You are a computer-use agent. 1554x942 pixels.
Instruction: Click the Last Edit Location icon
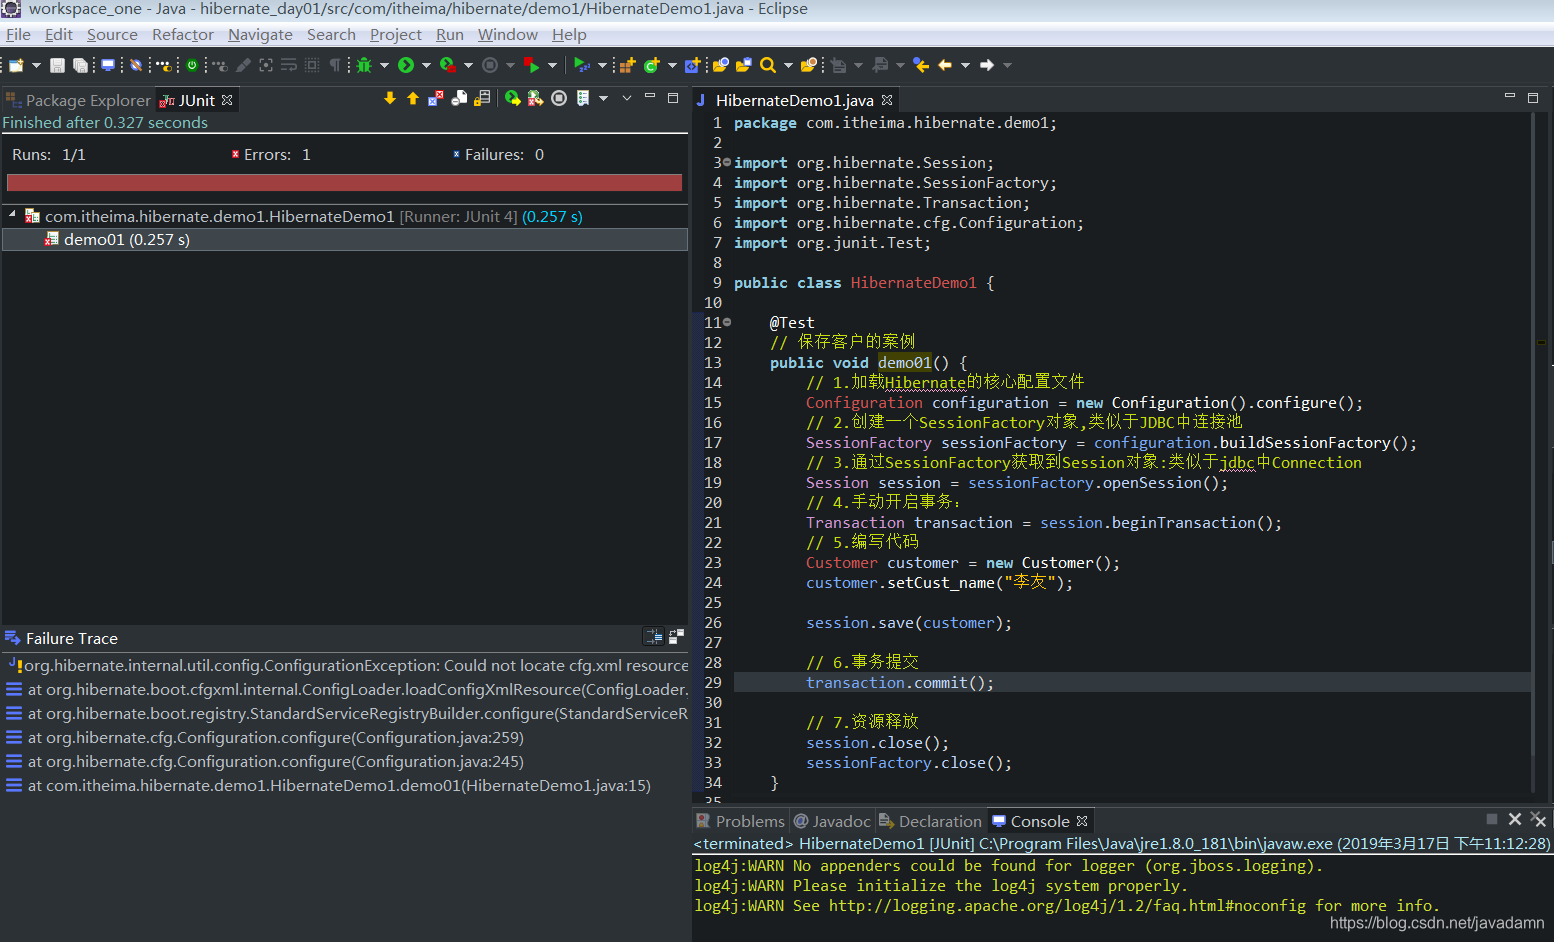coord(921,65)
